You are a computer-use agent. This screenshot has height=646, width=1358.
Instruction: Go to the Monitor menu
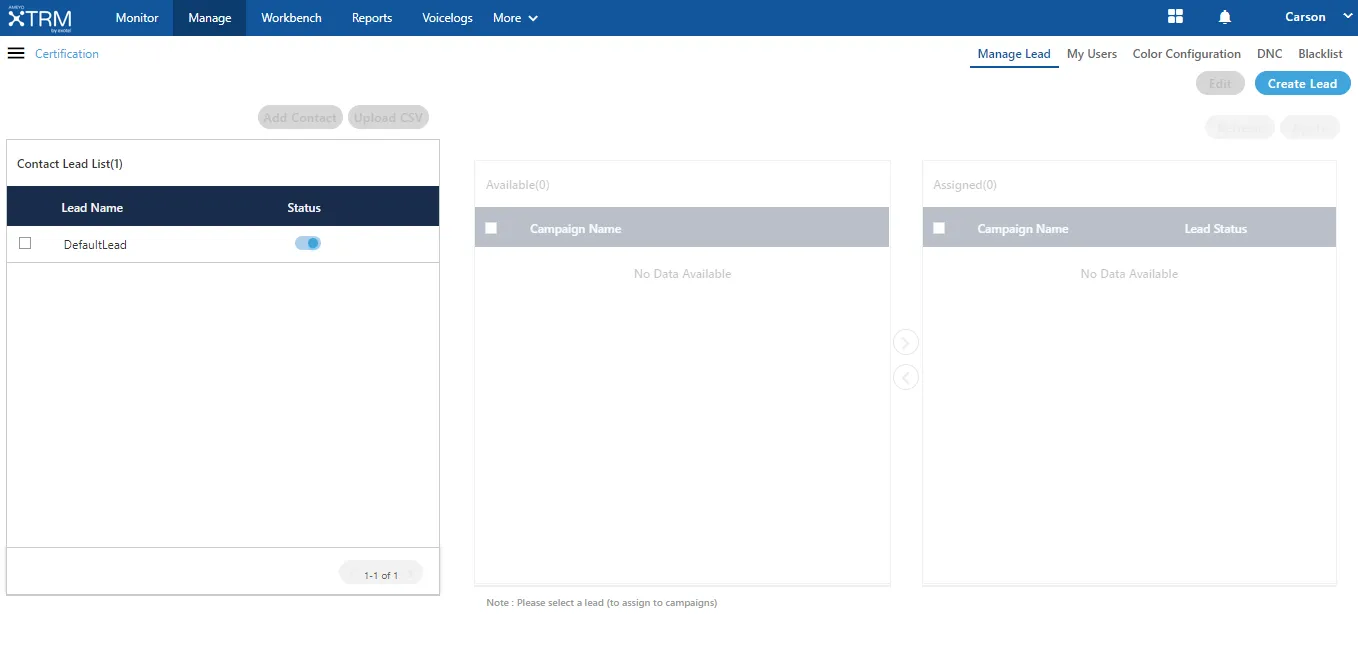[137, 18]
